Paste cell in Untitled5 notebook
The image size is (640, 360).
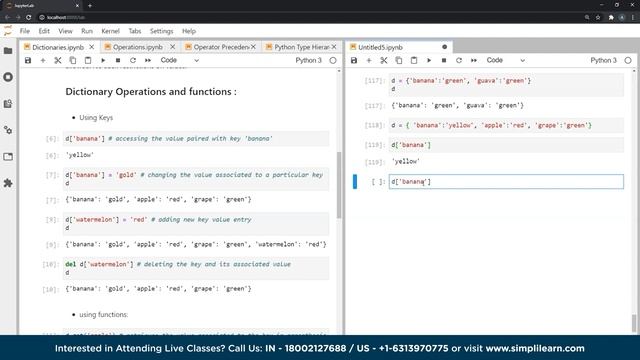tap(414, 60)
